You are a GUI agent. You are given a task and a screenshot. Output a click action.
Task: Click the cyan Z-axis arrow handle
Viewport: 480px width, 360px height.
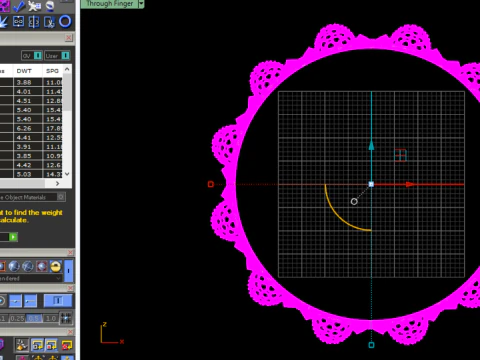point(371,145)
